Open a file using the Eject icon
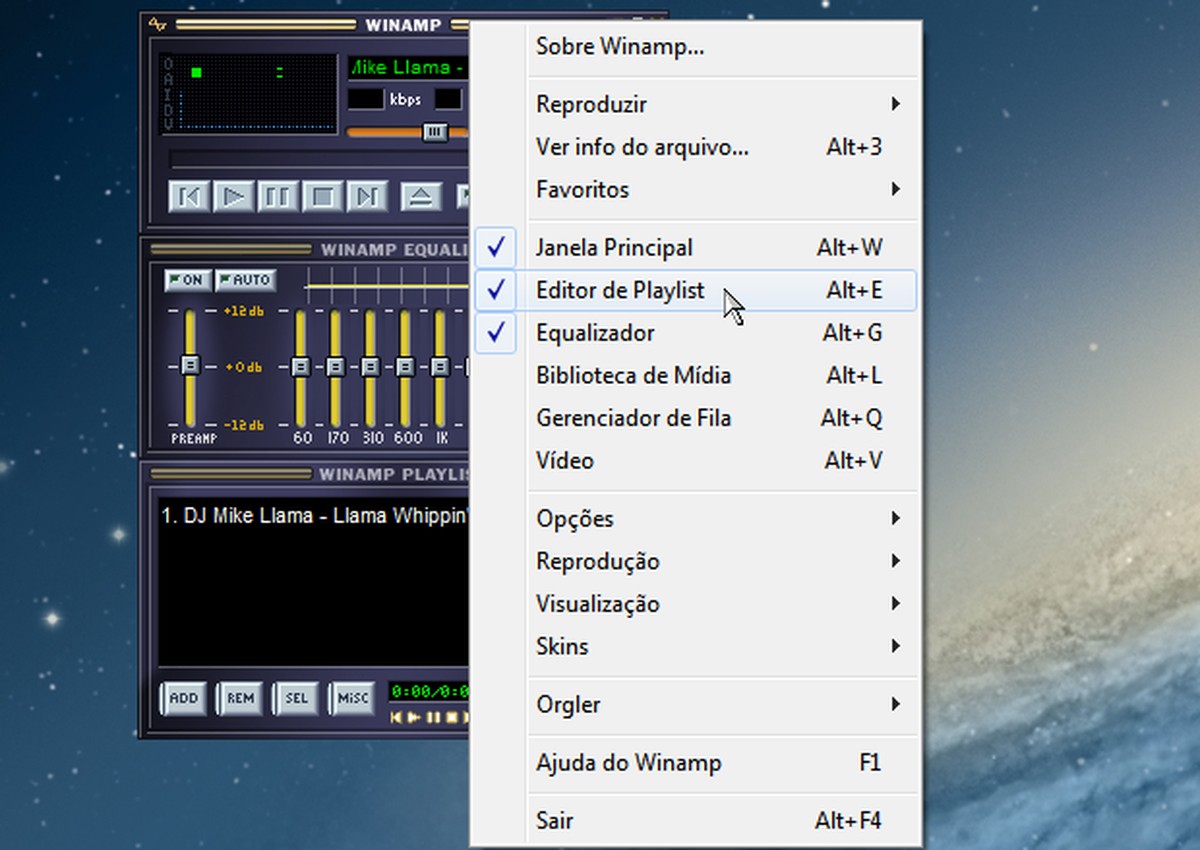 (x=421, y=197)
